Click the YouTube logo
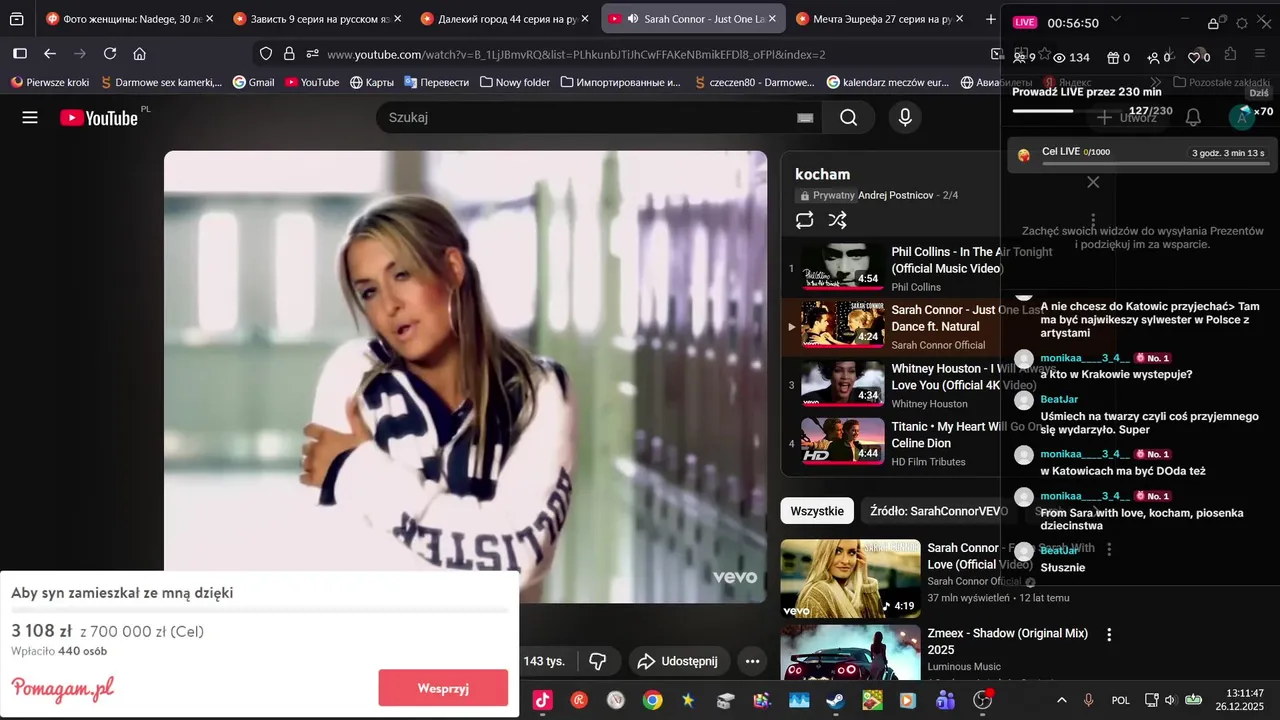Image resolution: width=1280 pixels, height=720 pixels. click(99, 118)
